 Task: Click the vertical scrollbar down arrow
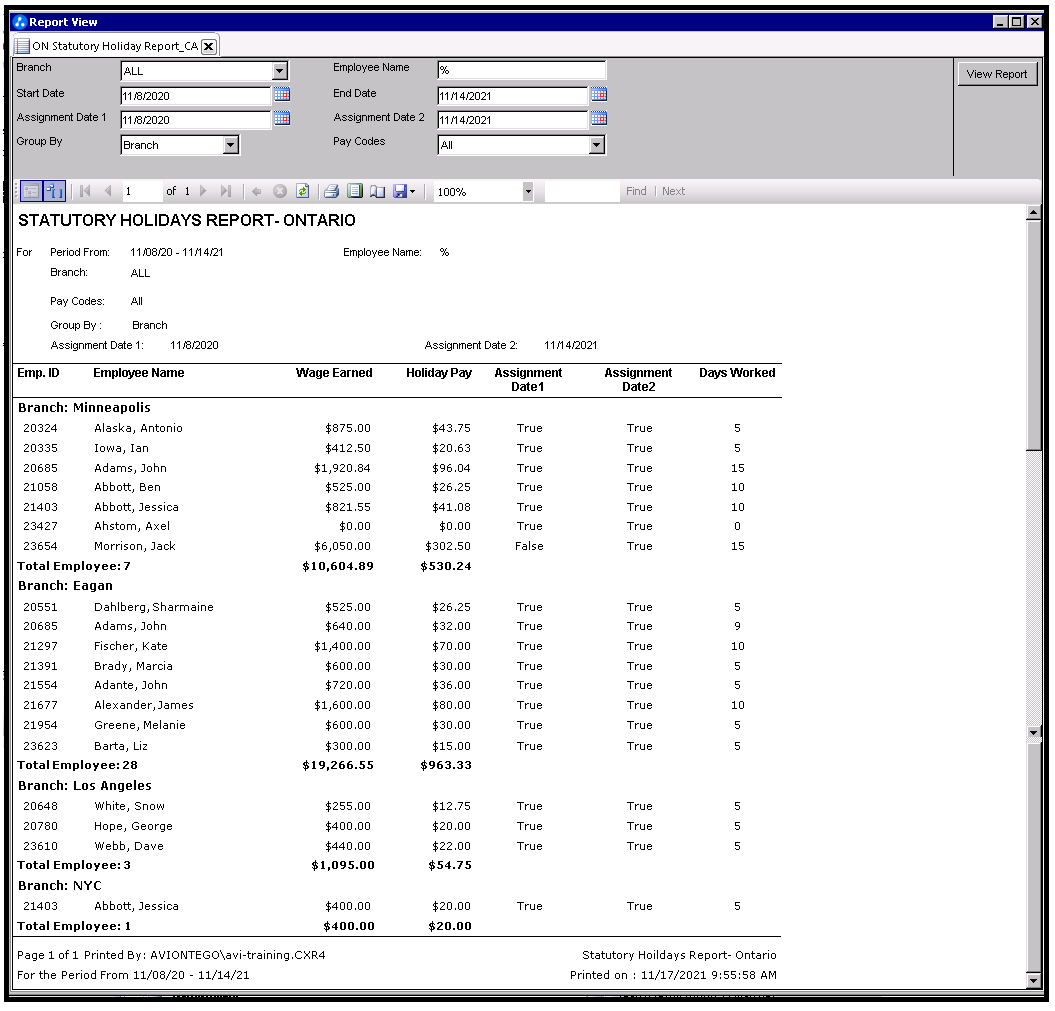[x=1034, y=981]
